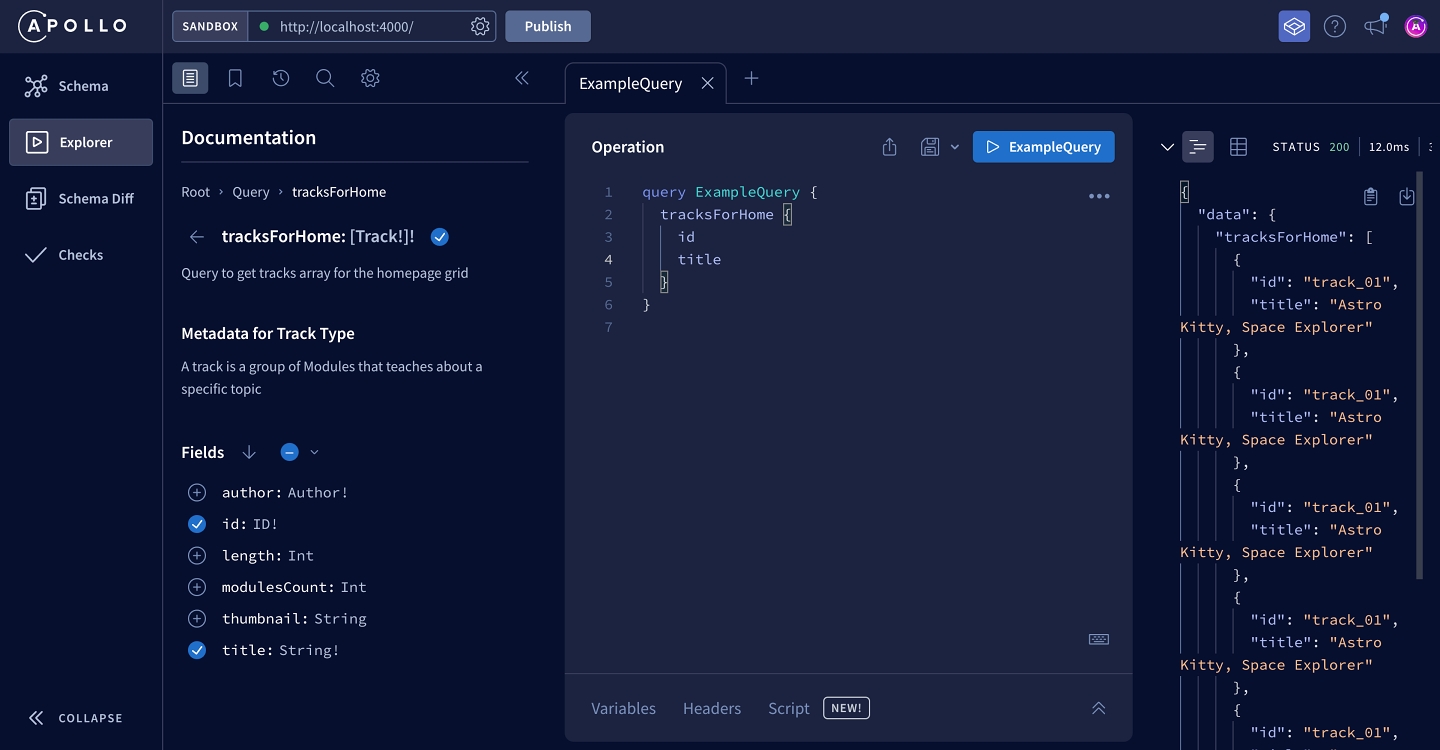Open the save operation dropdown arrow
Screen dimensions: 1440x750
click(x=954, y=147)
